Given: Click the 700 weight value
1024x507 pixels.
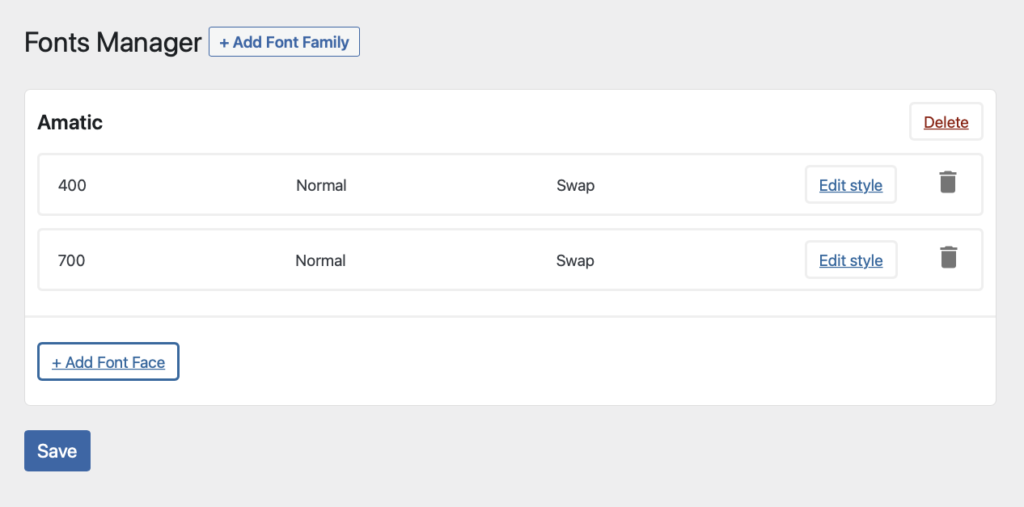Looking at the screenshot, I should [x=72, y=261].
